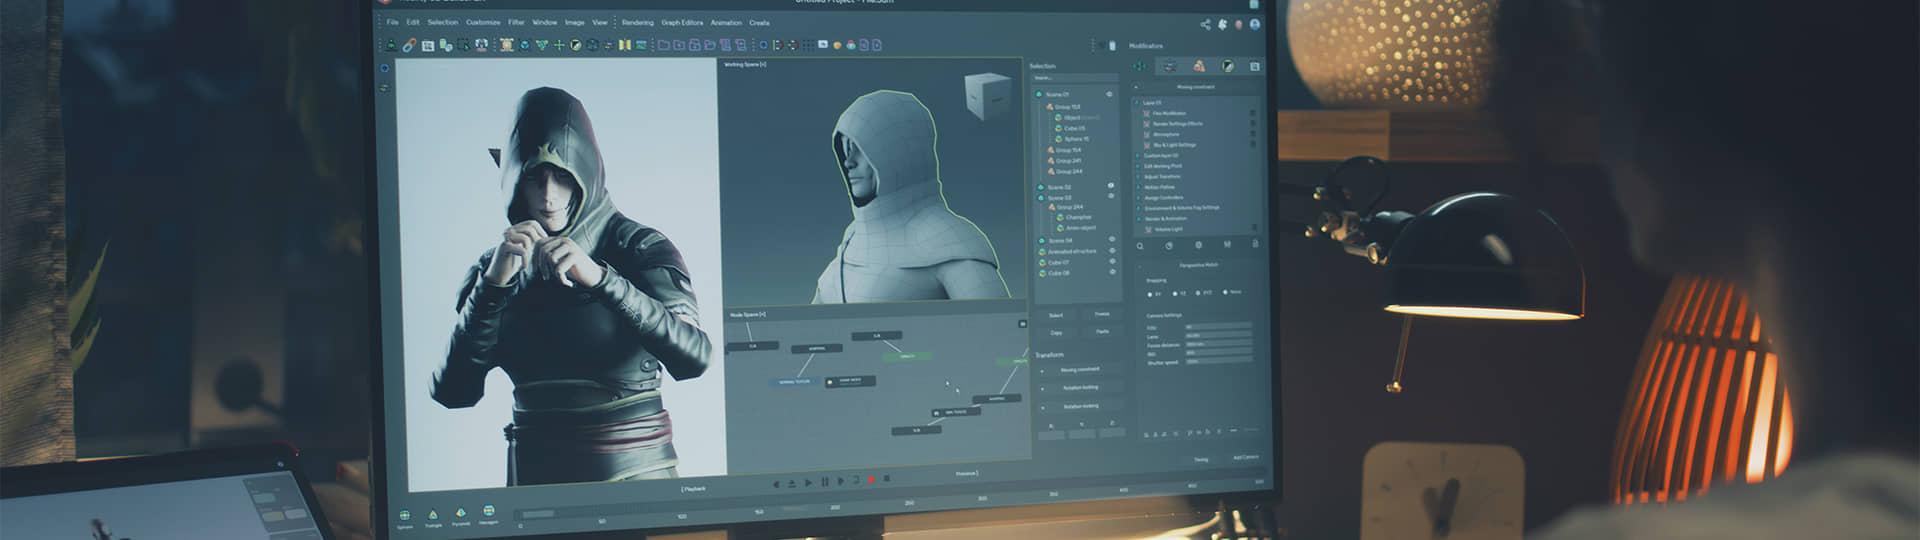Open the Customize menu
Viewport: 1920px width, 540px height.
pos(483,22)
